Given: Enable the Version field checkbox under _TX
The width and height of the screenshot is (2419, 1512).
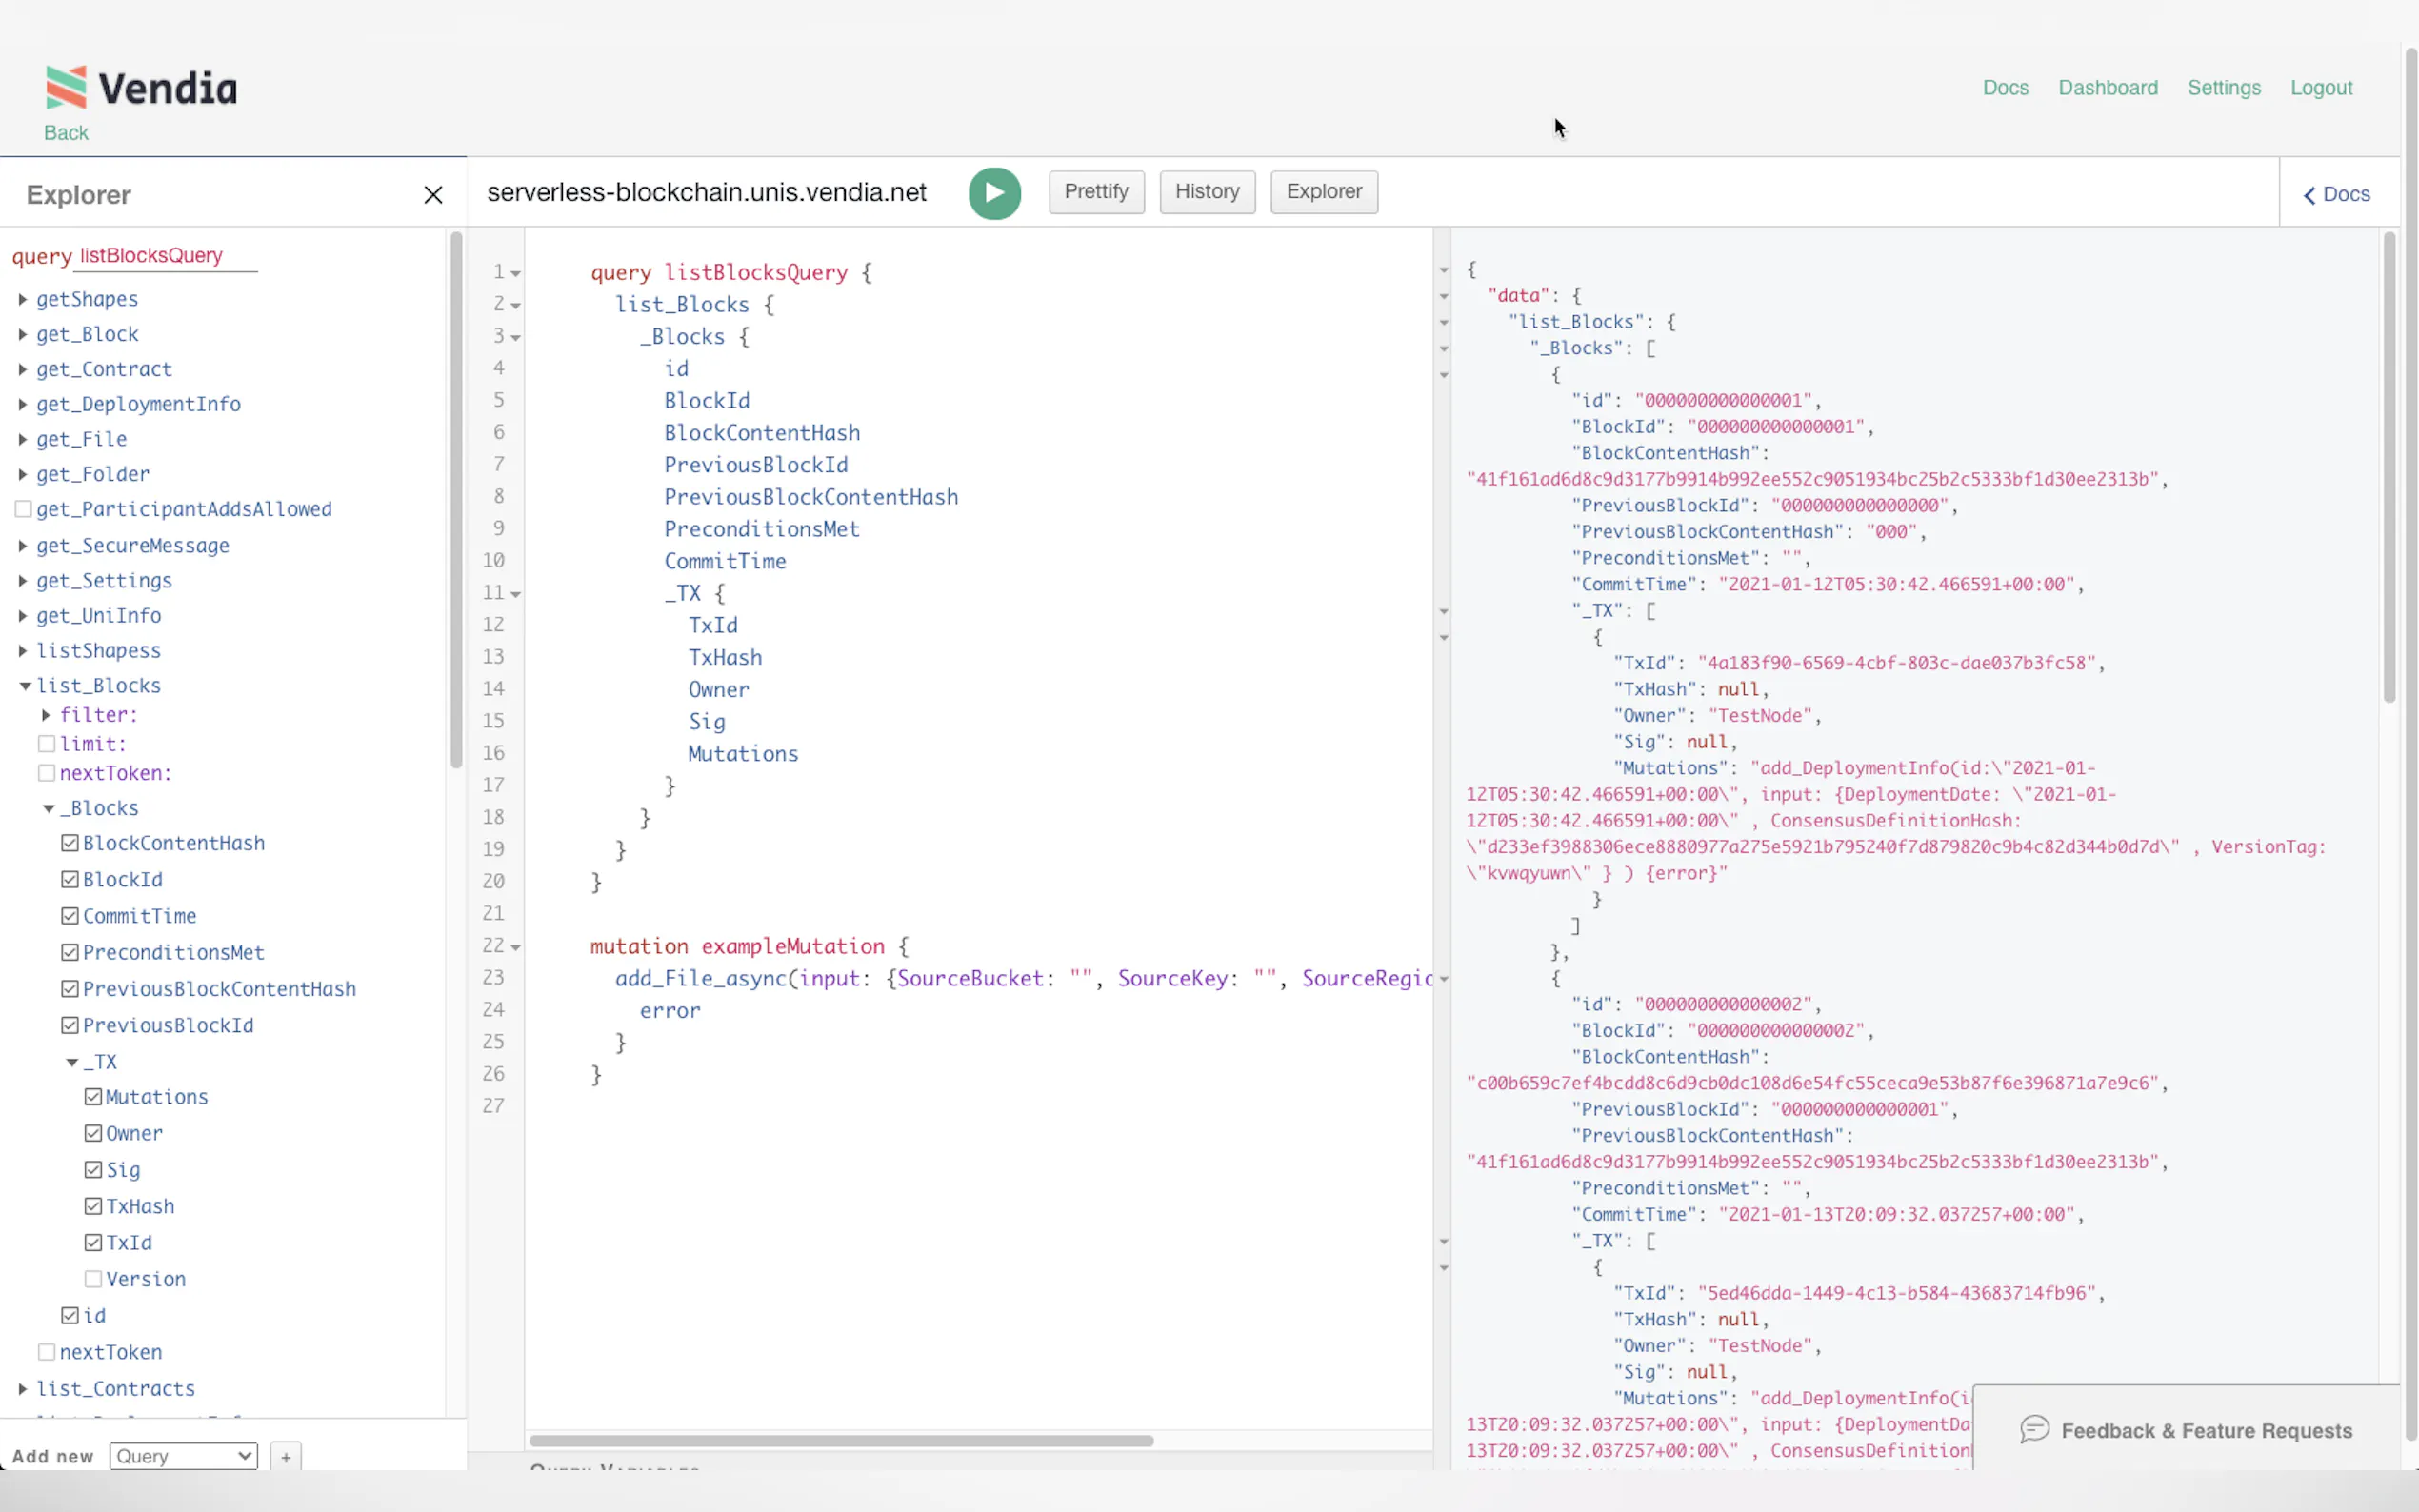Looking at the screenshot, I should (93, 1279).
